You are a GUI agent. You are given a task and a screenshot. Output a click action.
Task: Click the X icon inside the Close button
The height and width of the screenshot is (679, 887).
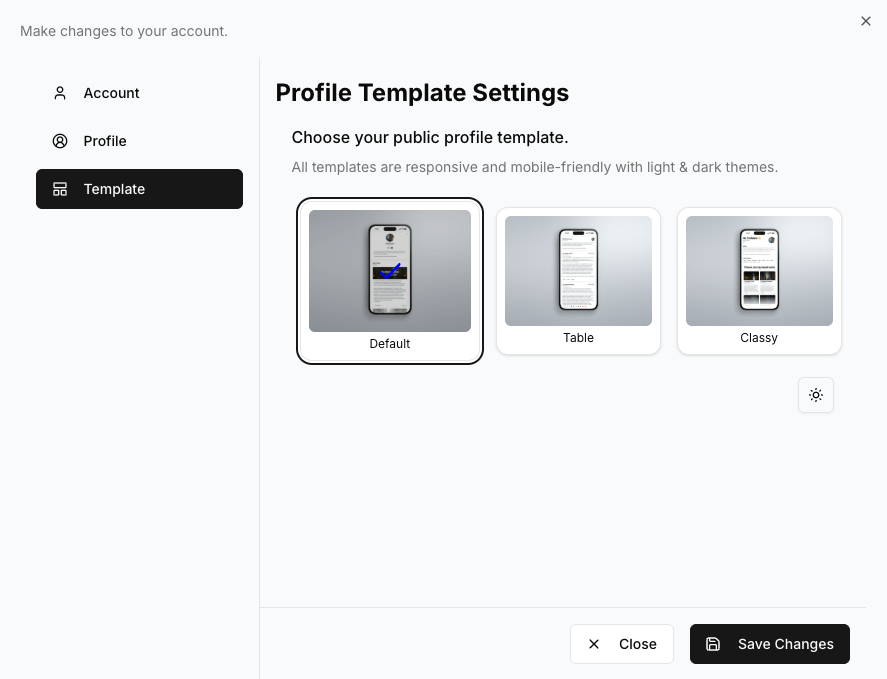[594, 644]
